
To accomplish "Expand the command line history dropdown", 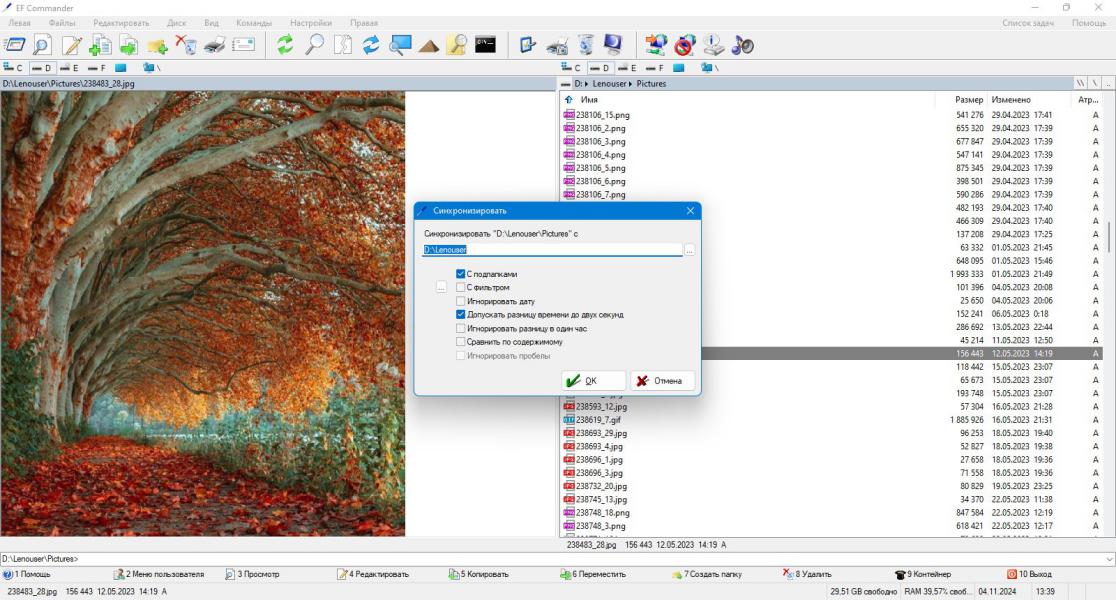I will (x=1109, y=559).
